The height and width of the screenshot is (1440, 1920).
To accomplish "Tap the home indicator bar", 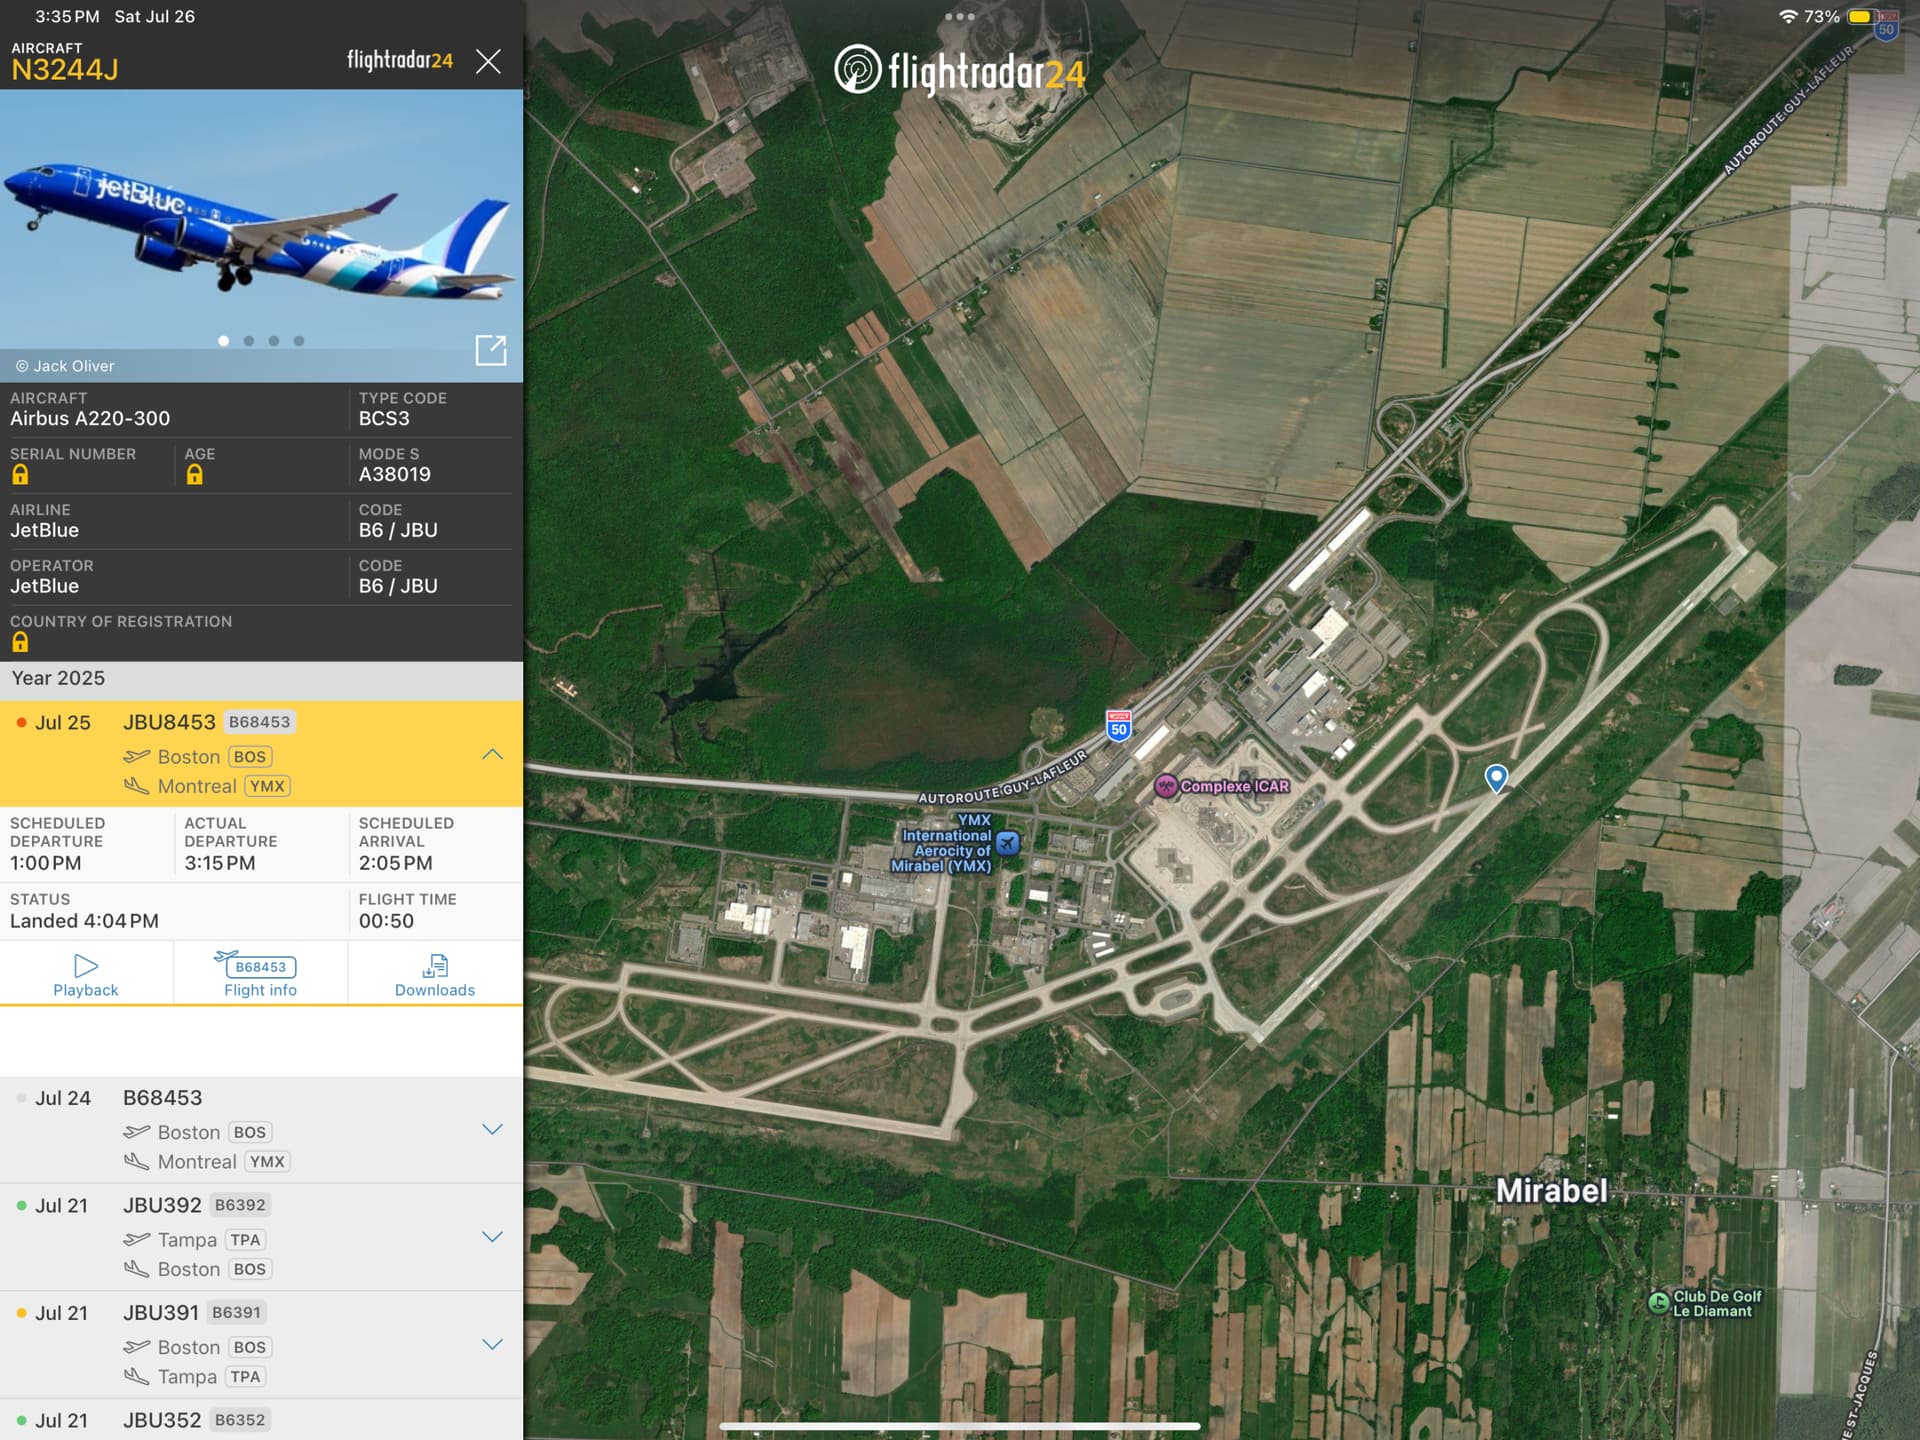I will (960, 1426).
